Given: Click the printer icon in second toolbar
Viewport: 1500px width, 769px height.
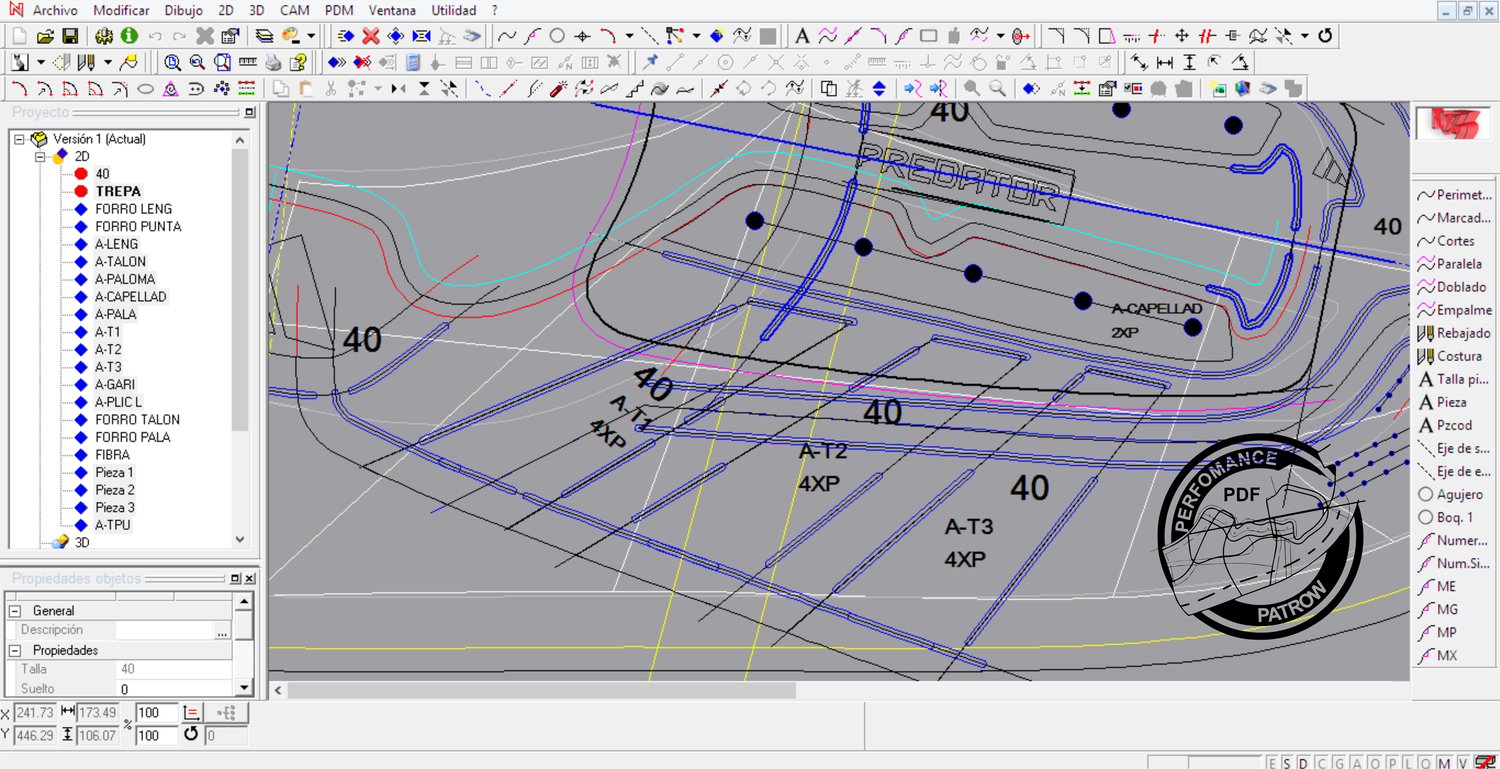Looking at the screenshot, I should tap(273, 62).
